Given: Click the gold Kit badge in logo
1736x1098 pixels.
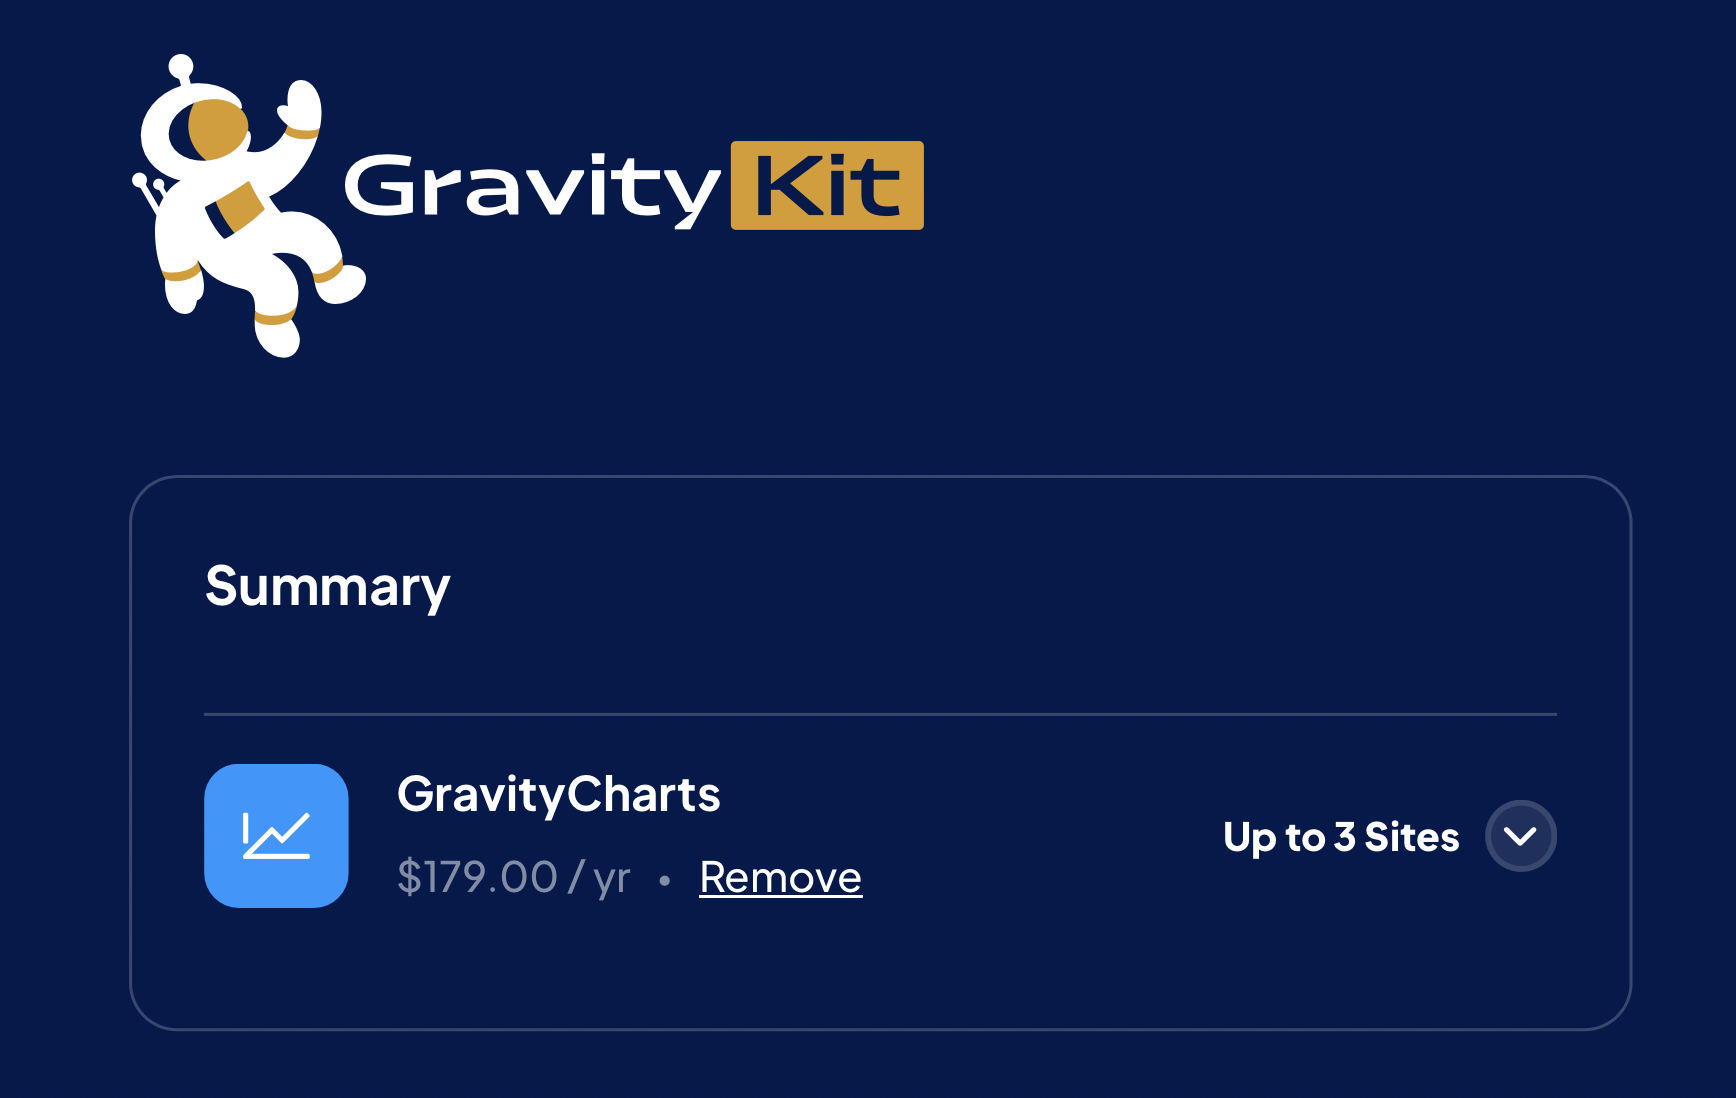Looking at the screenshot, I should tap(827, 186).
